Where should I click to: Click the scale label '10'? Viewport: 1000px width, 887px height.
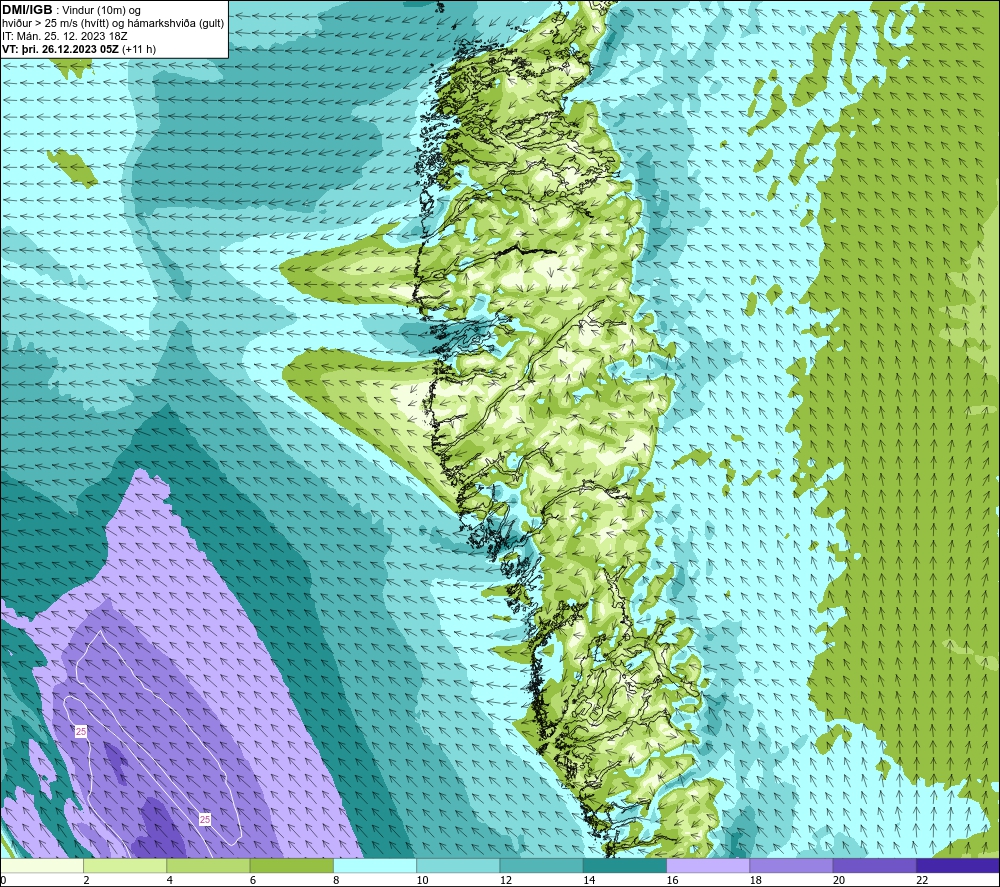[422, 881]
